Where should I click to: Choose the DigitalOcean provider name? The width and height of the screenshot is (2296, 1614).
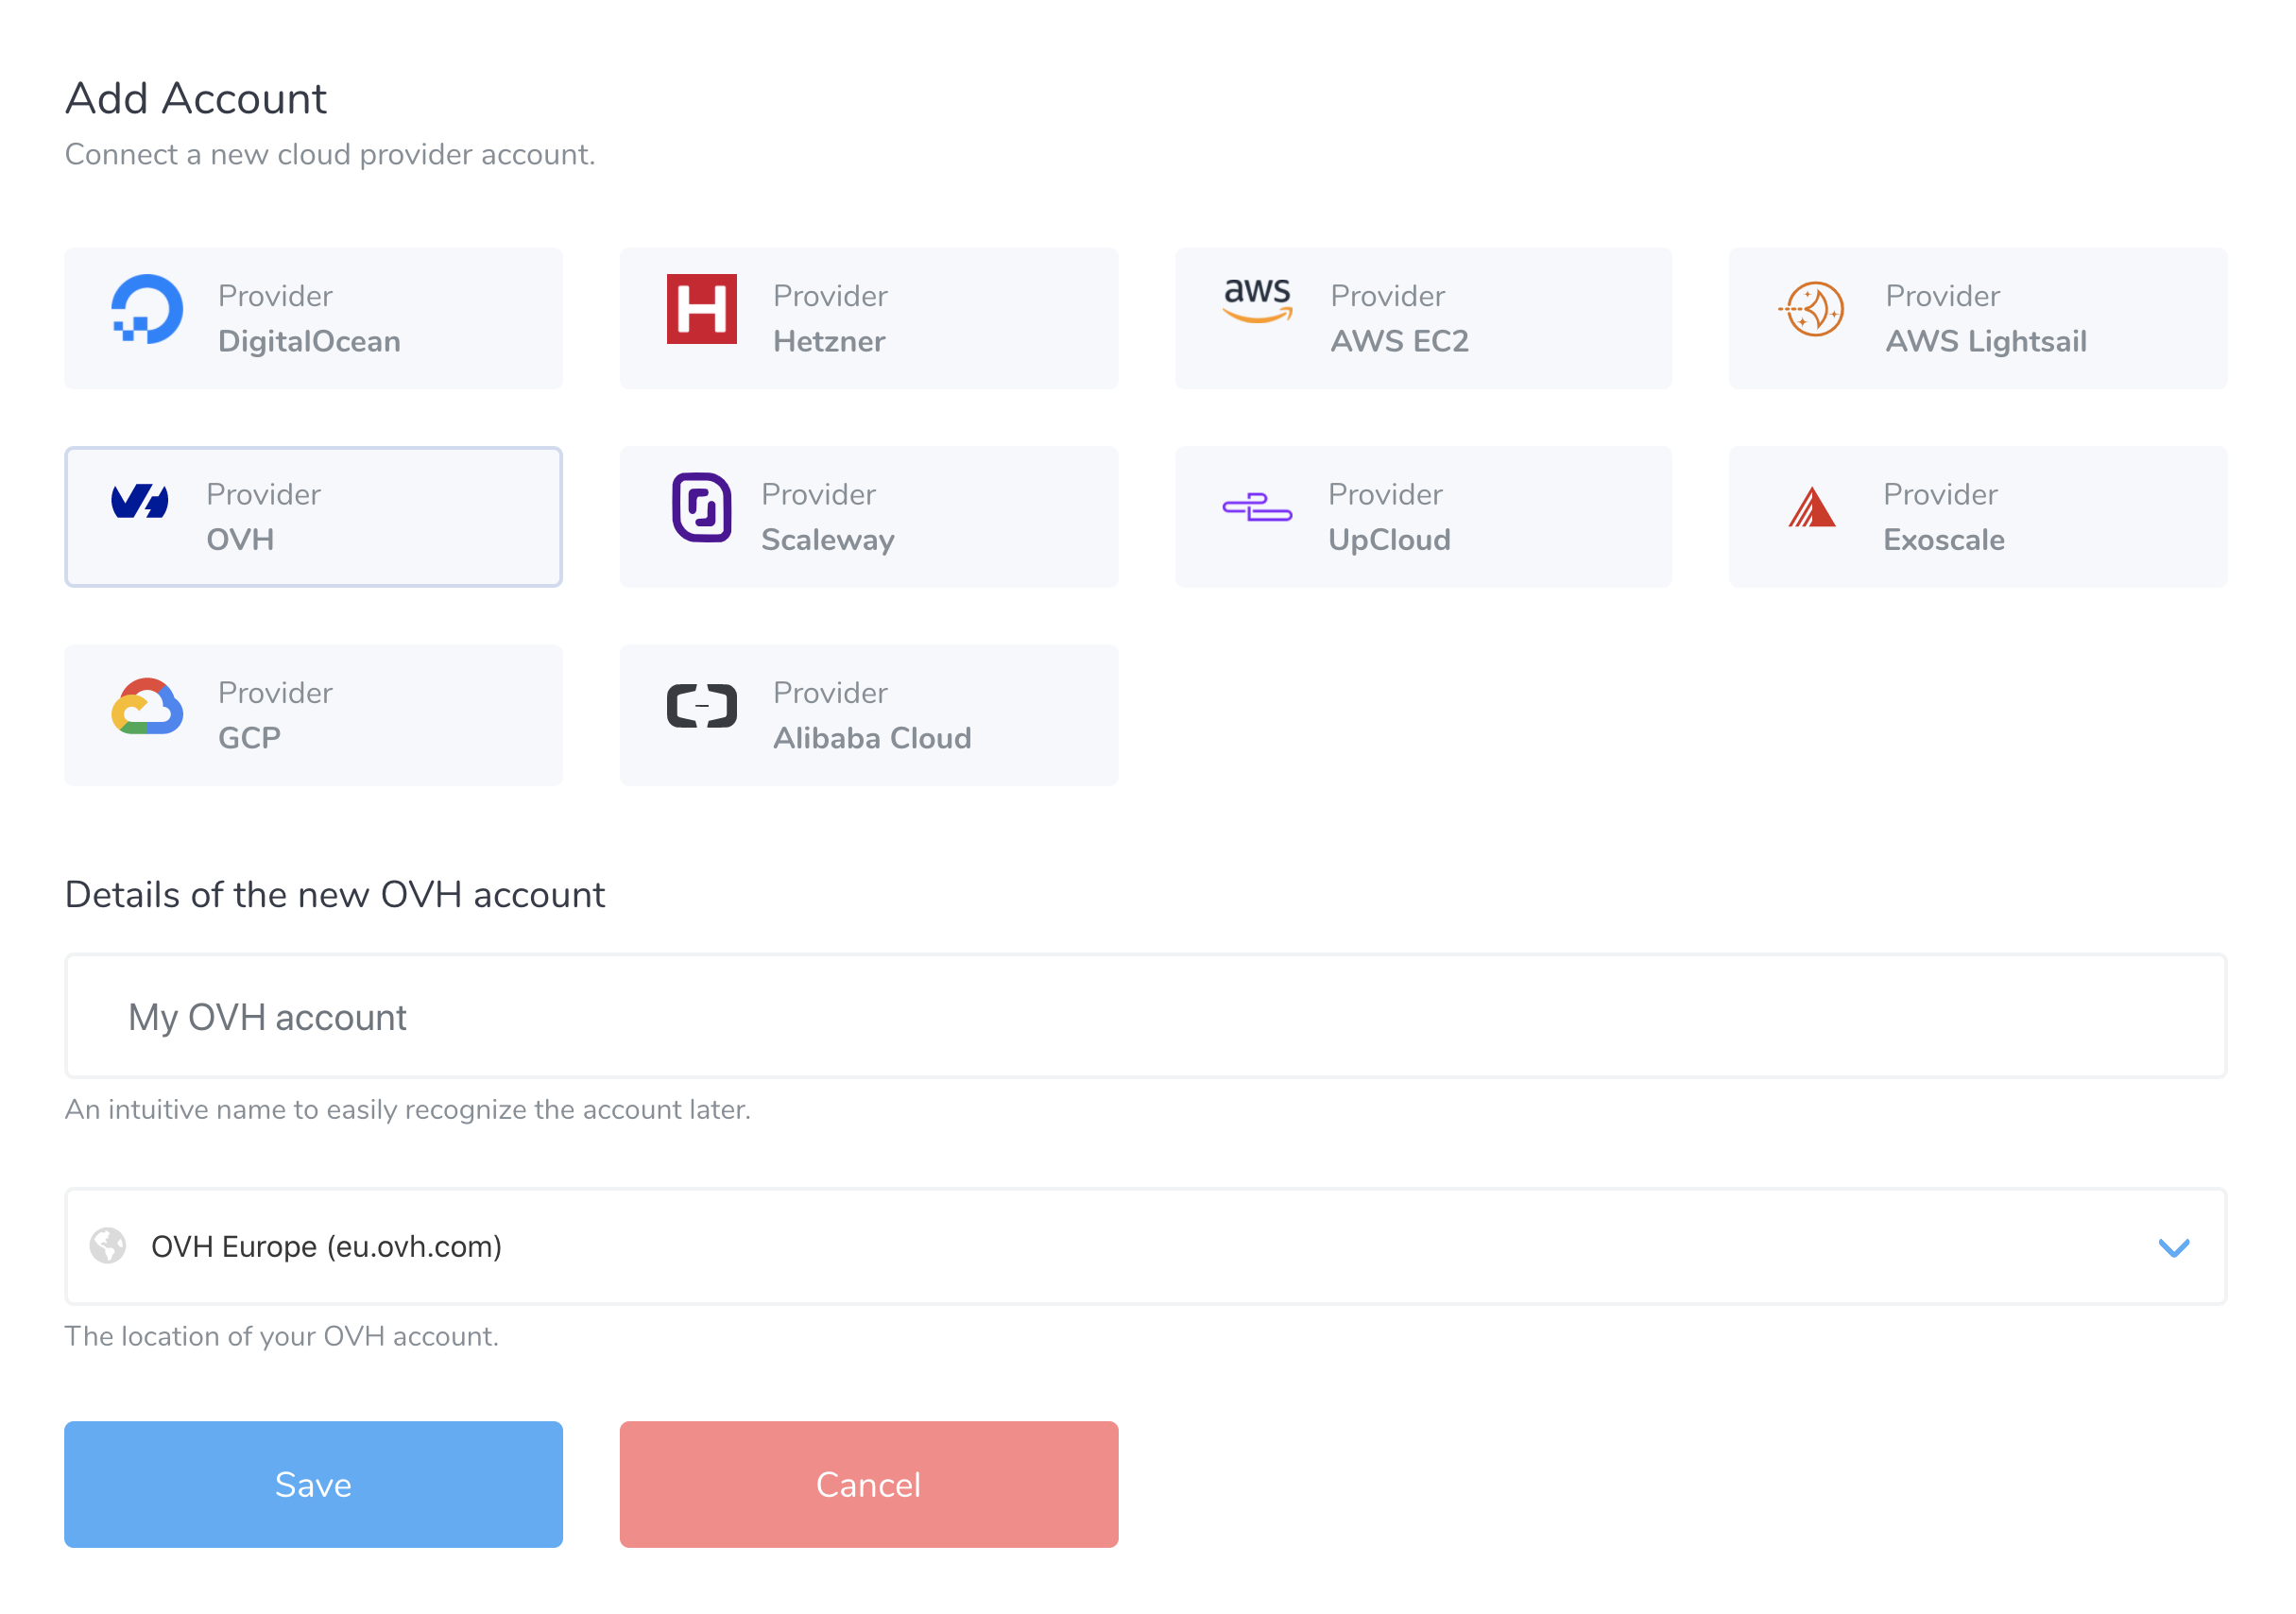(x=309, y=341)
